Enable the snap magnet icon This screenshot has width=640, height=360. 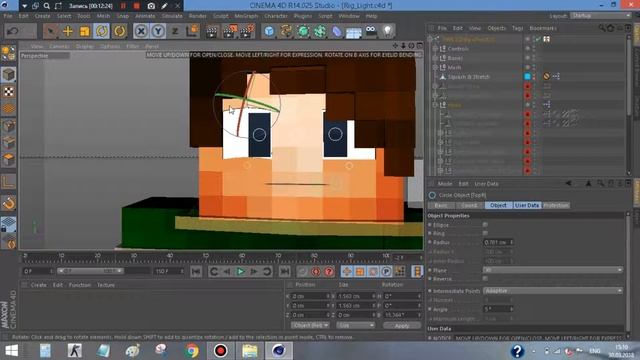tap(9, 203)
